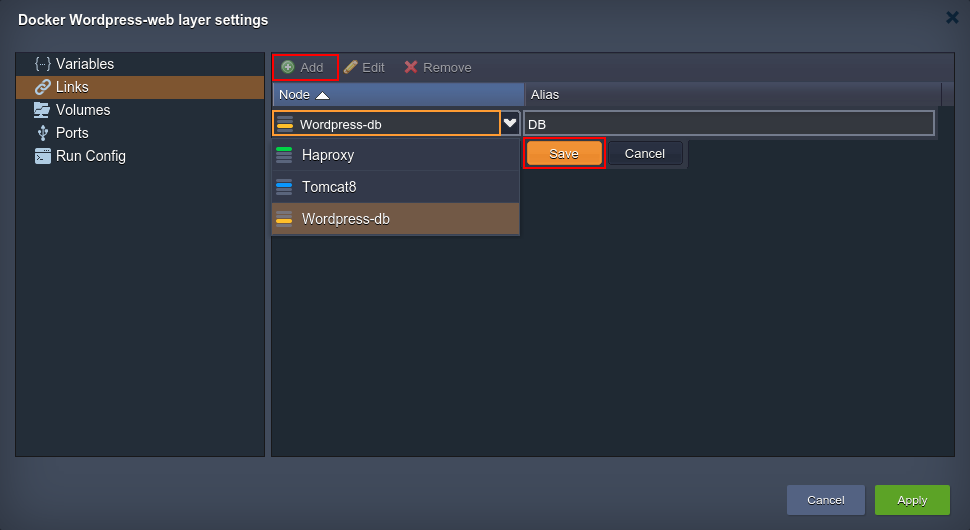Toggle the Node dropdown arrow
The image size is (970, 530).
[x=510, y=123]
